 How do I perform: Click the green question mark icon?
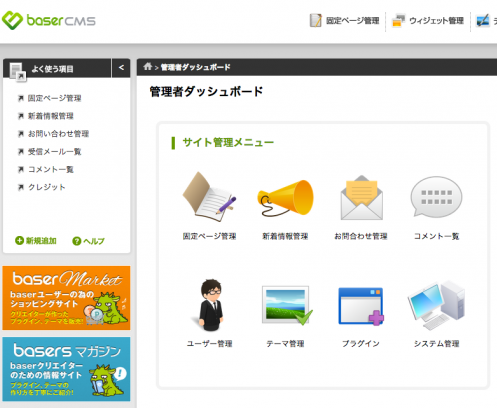77,241
